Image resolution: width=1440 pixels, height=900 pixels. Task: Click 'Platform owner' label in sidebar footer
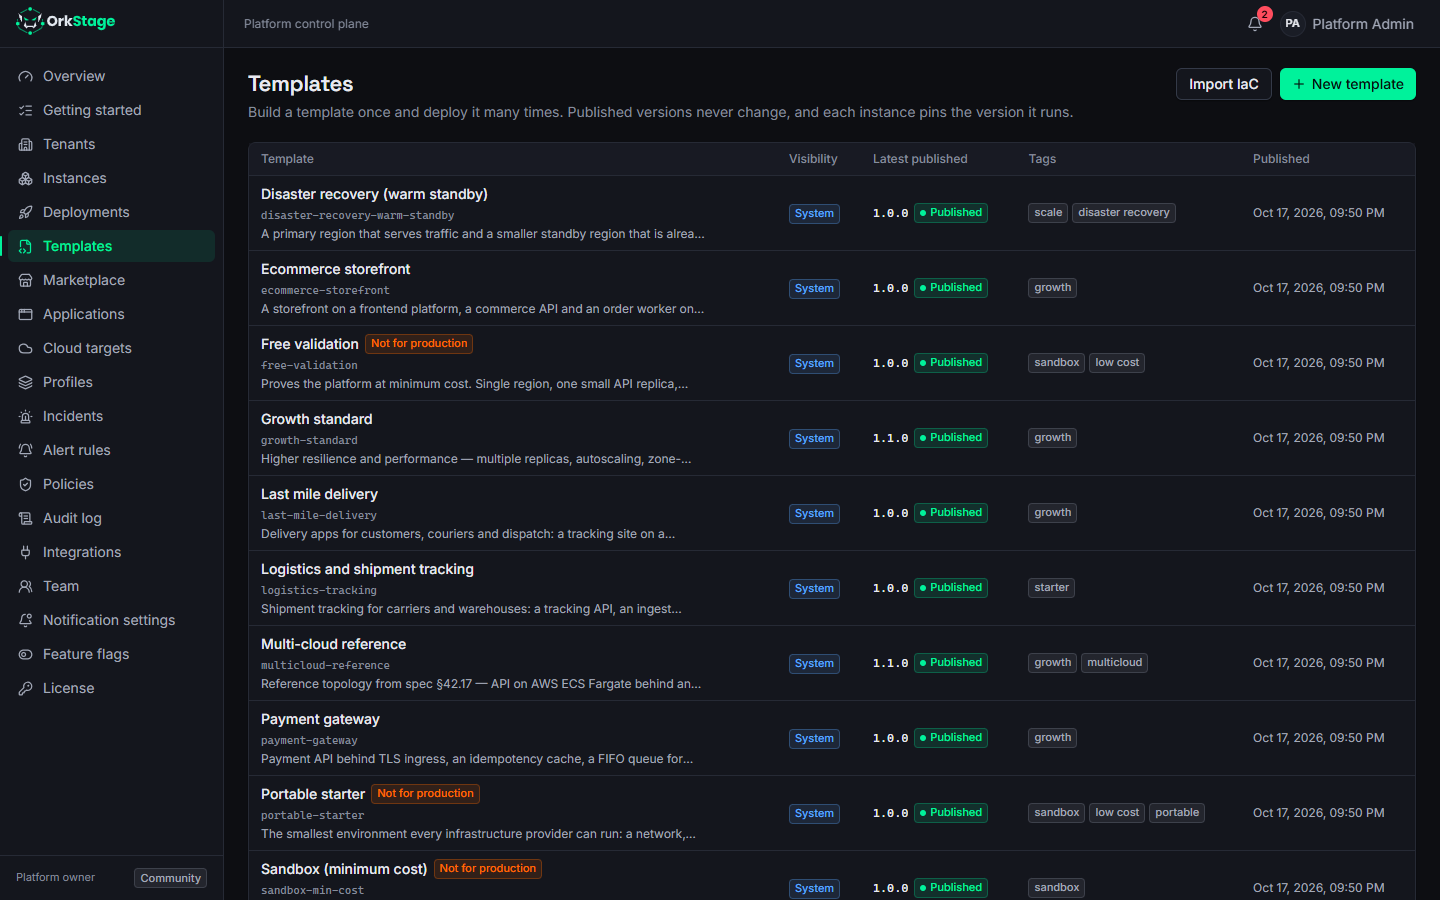[55, 878]
